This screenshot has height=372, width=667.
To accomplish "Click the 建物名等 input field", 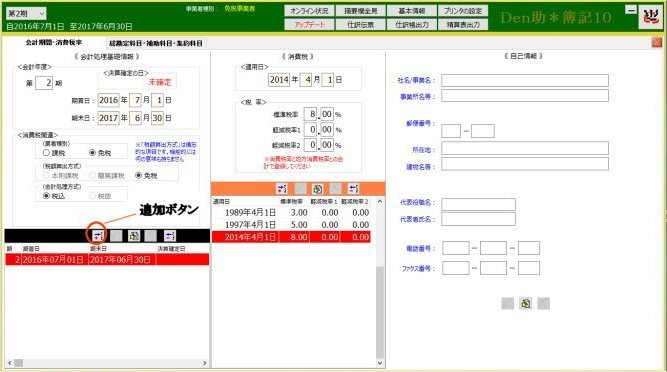I will tap(525, 164).
